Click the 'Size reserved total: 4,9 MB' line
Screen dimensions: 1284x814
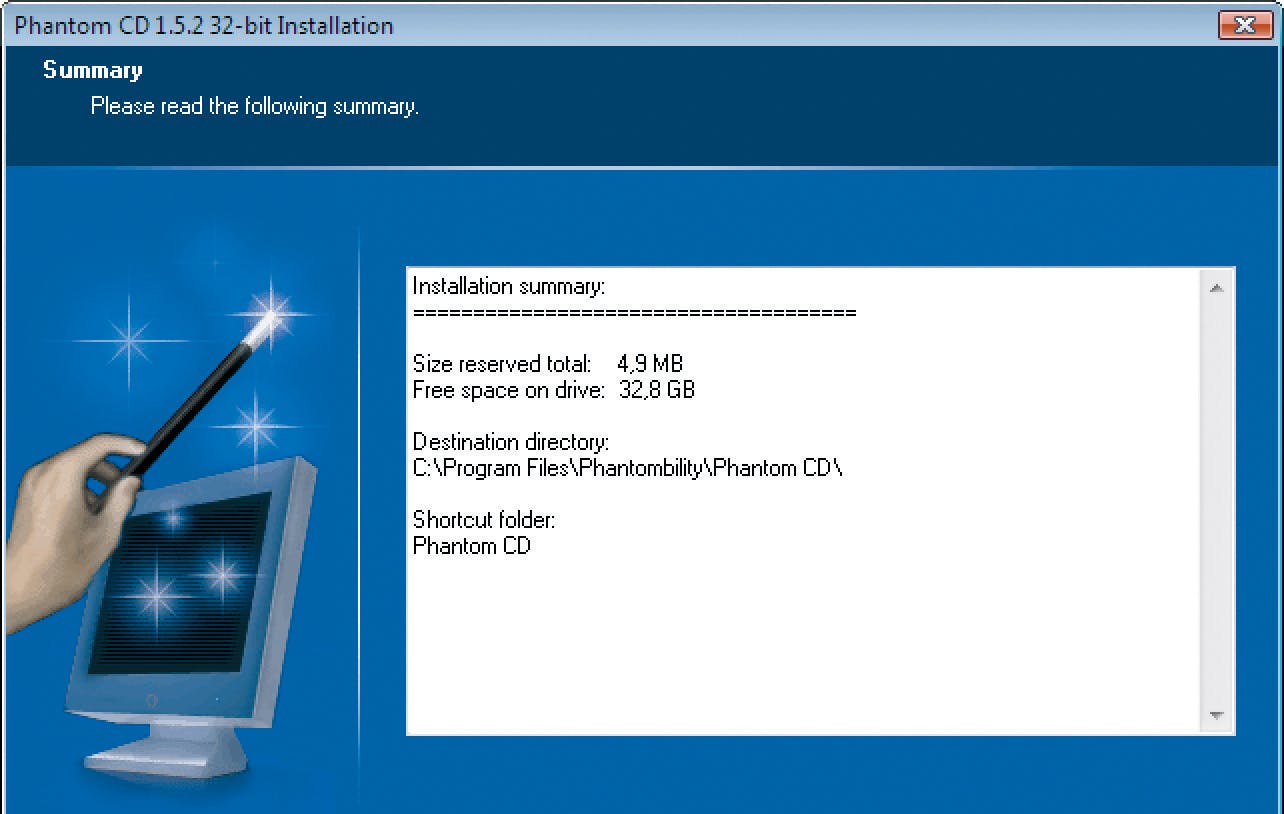[548, 364]
